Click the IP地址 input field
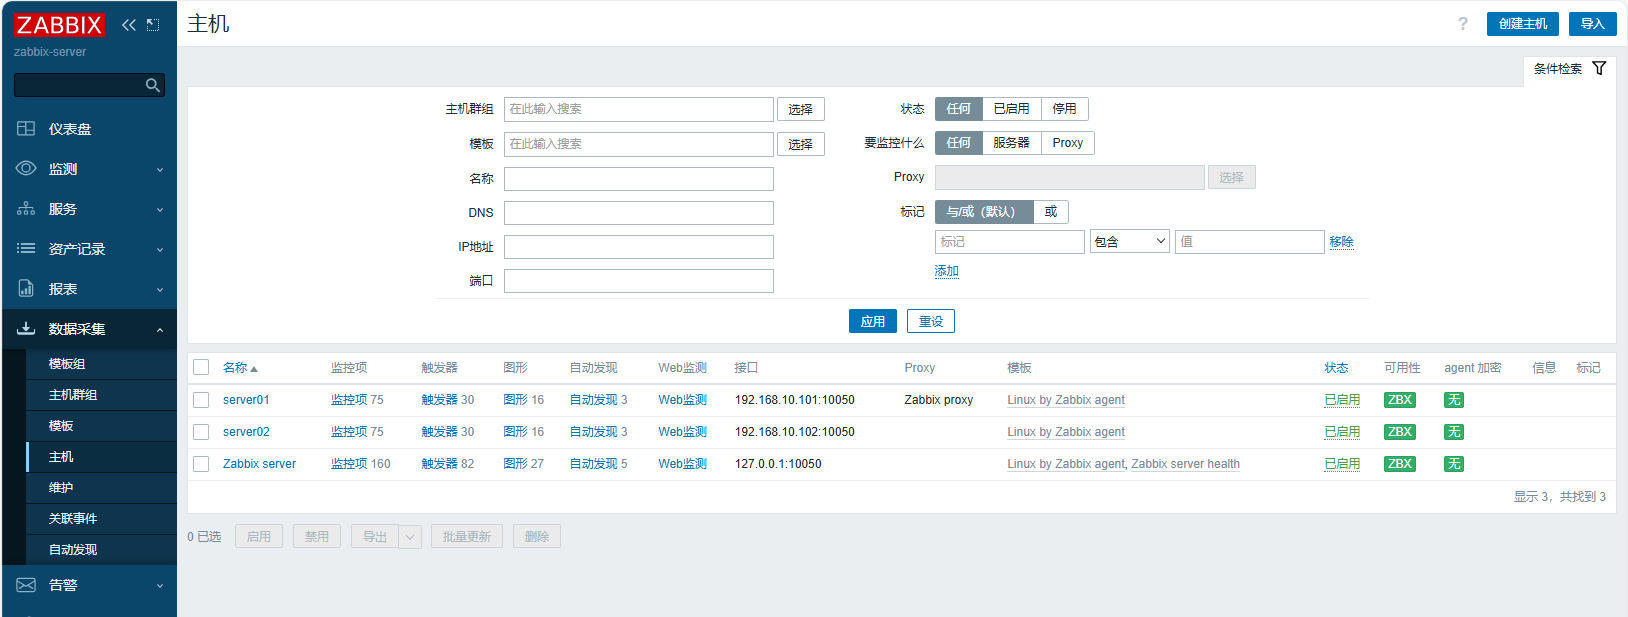The width and height of the screenshot is (1628, 617). click(x=639, y=247)
